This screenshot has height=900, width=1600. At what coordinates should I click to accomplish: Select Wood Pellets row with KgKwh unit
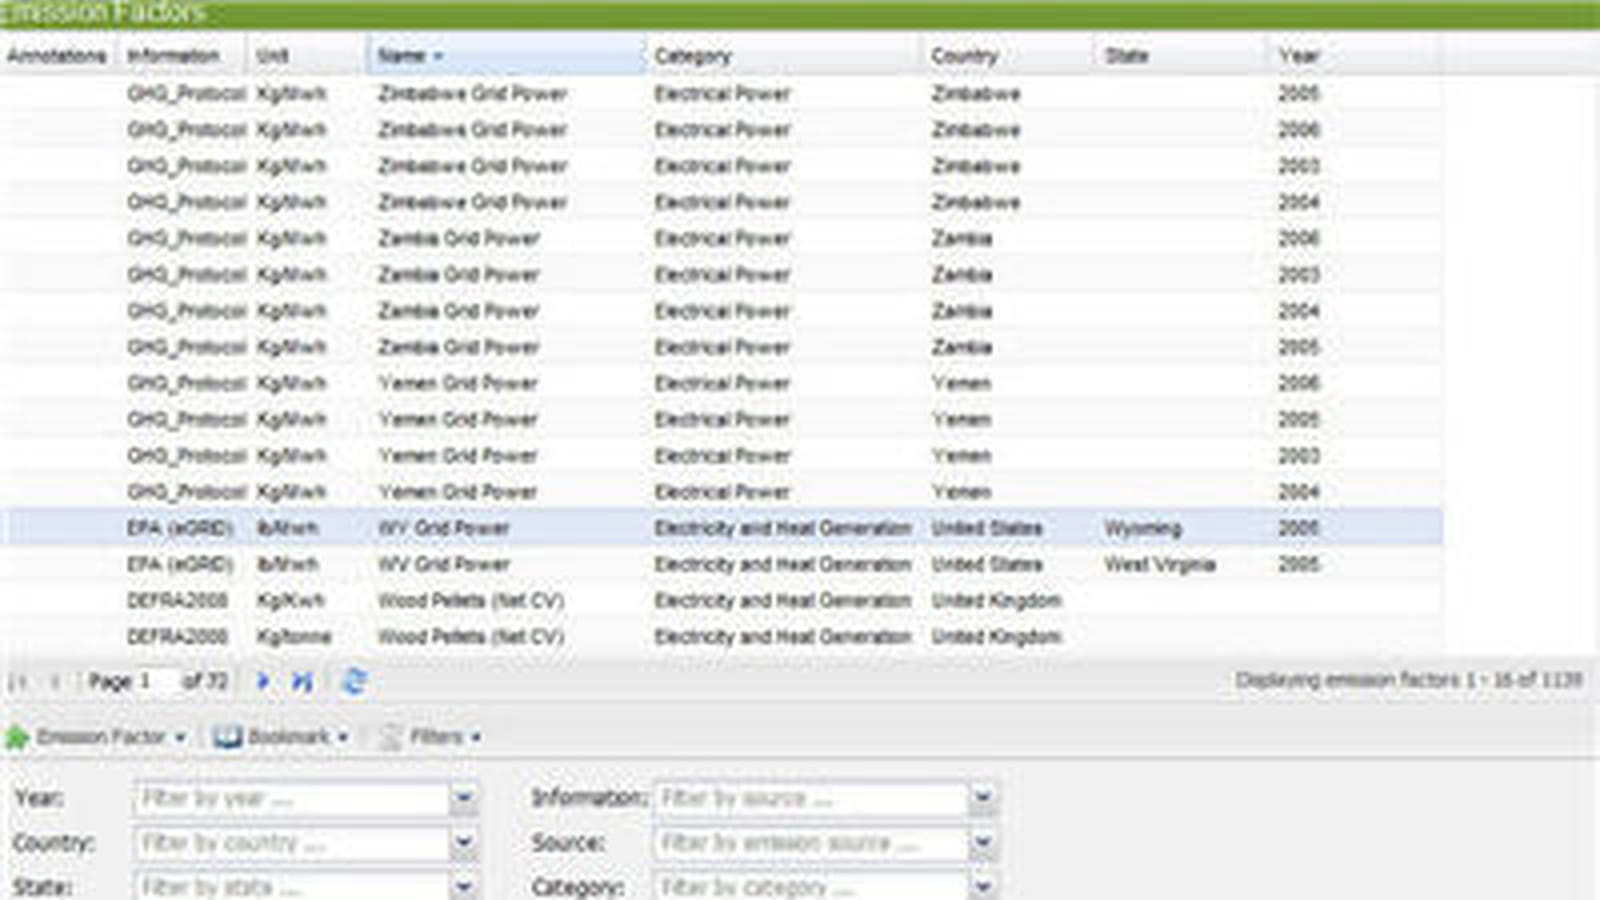coord(720,601)
